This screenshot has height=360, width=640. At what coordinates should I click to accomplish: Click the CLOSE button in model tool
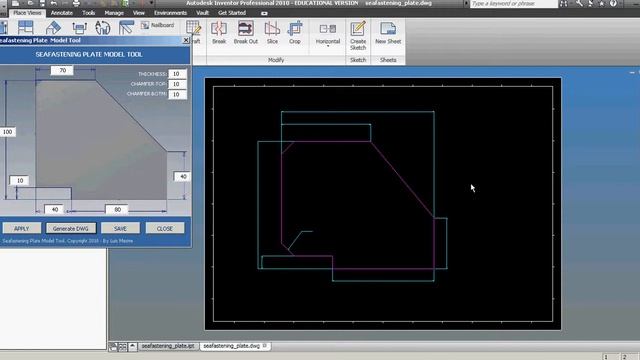click(x=165, y=228)
